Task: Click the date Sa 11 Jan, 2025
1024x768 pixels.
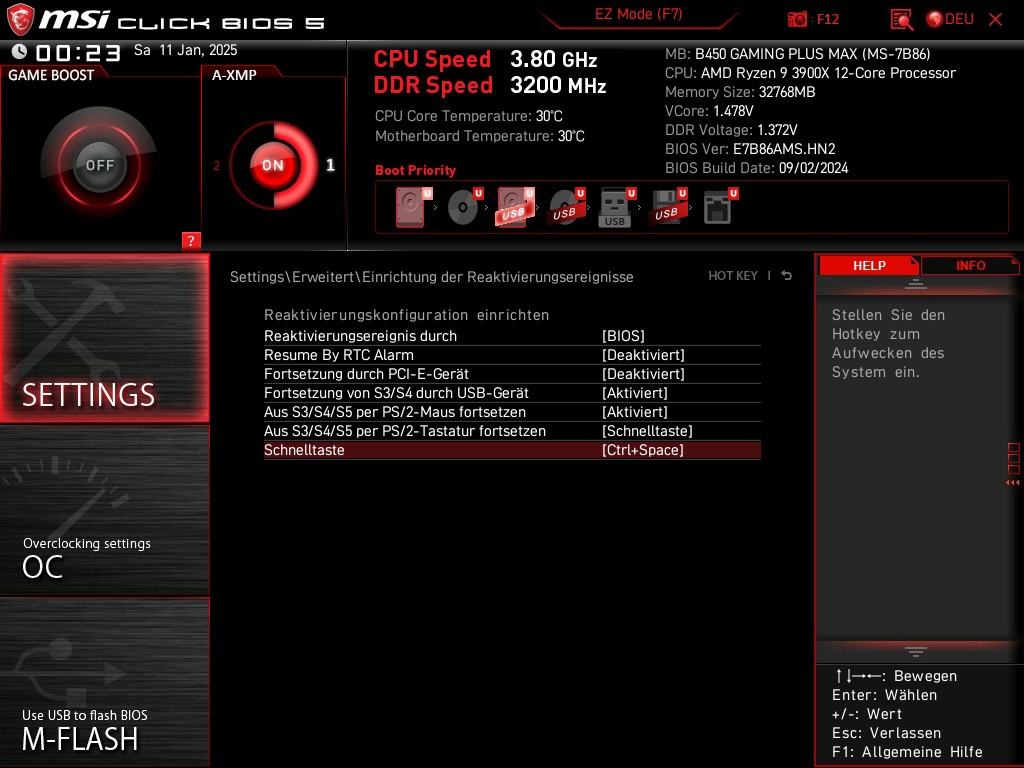Action: pos(185,50)
